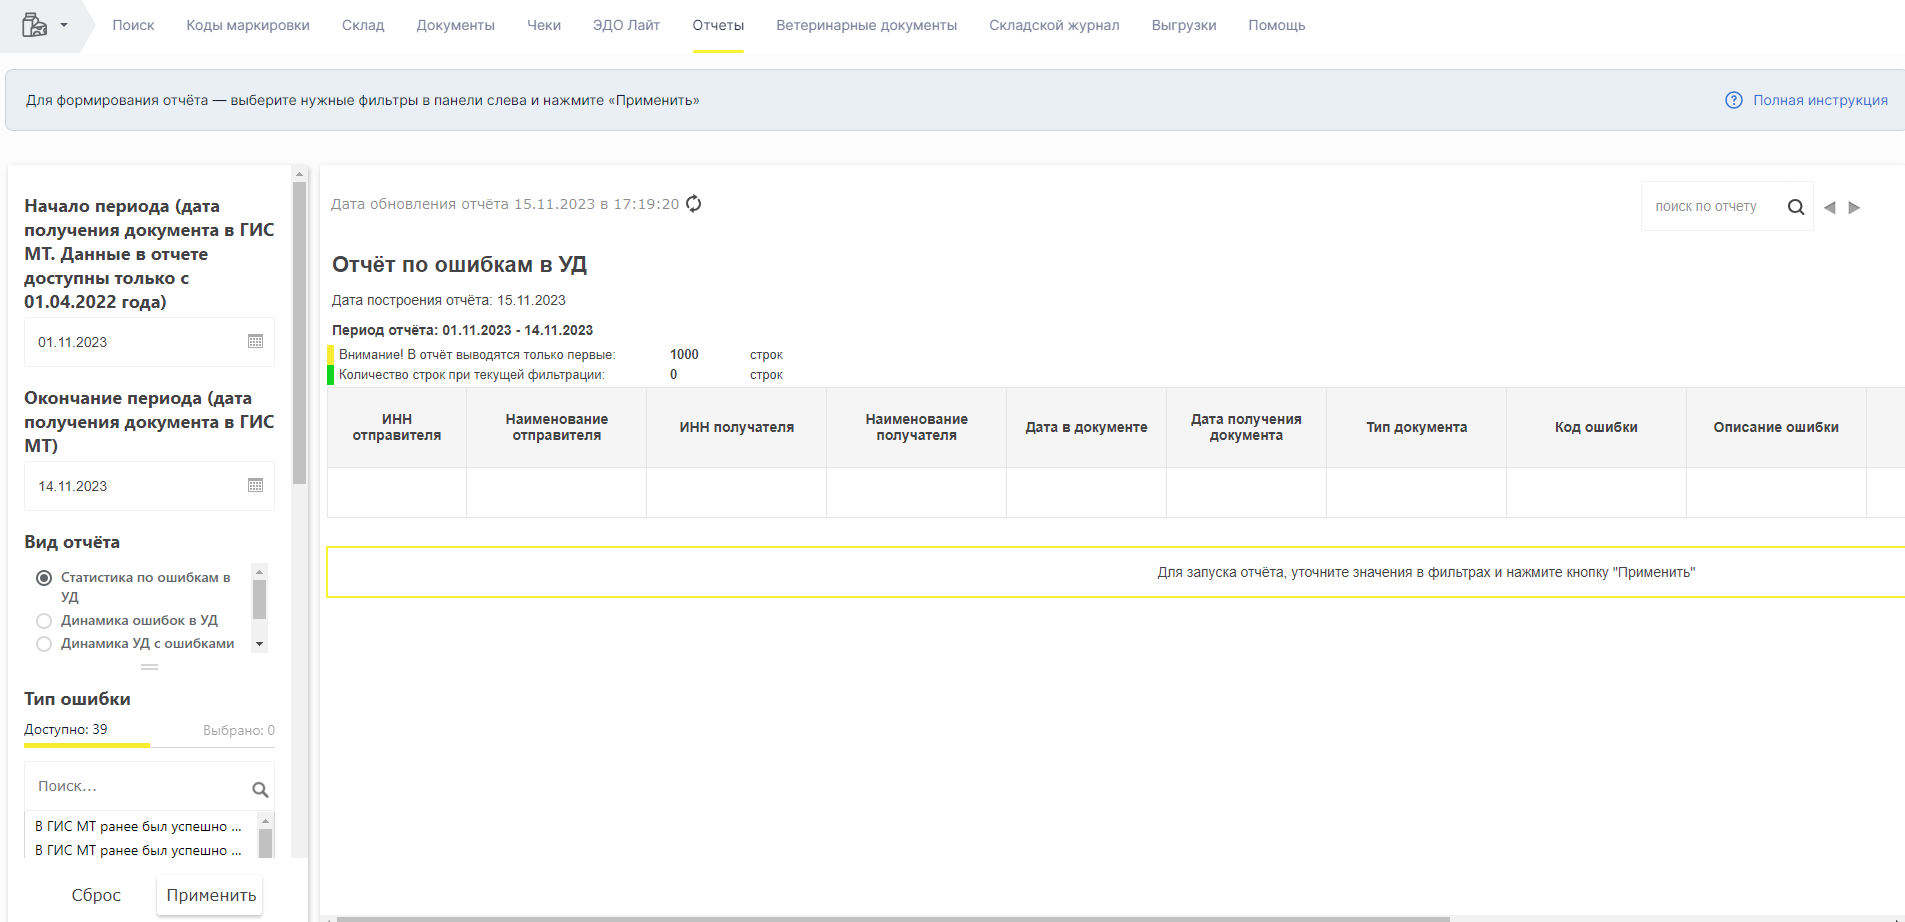Select 'Динамика ошибок в УД' radio option
Image resolution: width=1905 pixels, height=922 pixels.
tap(44, 621)
